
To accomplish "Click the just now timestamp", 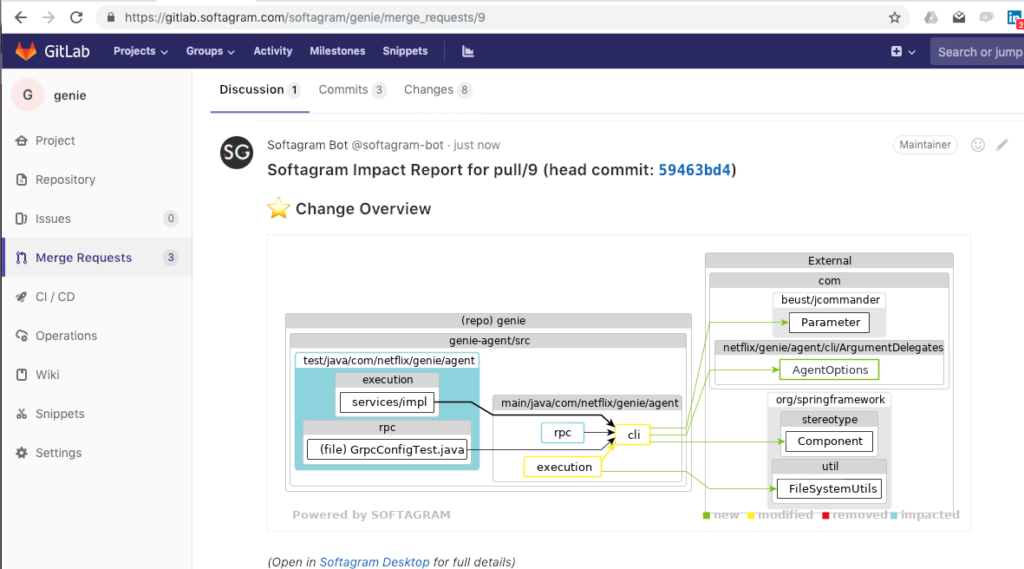I will tap(477, 145).
